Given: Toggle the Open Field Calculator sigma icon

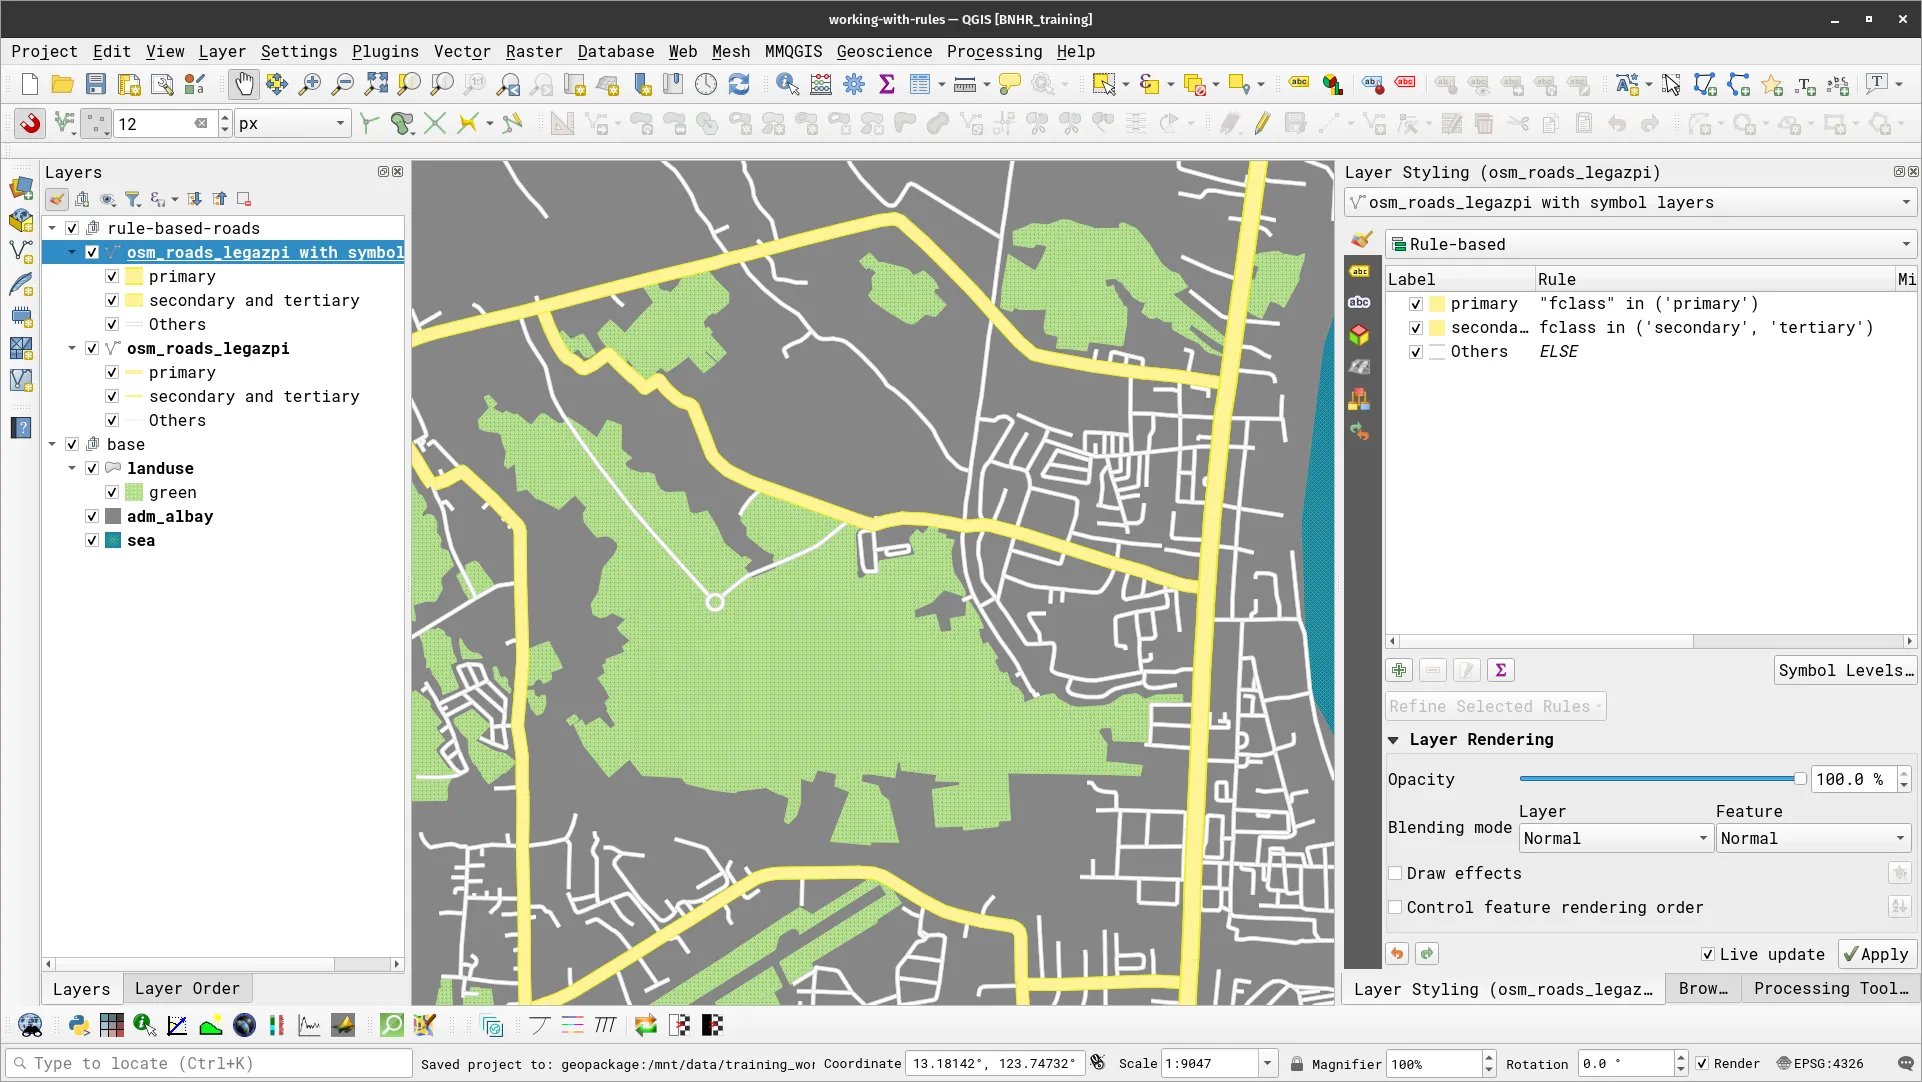Looking at the screenshot, I should coord(887,85).
